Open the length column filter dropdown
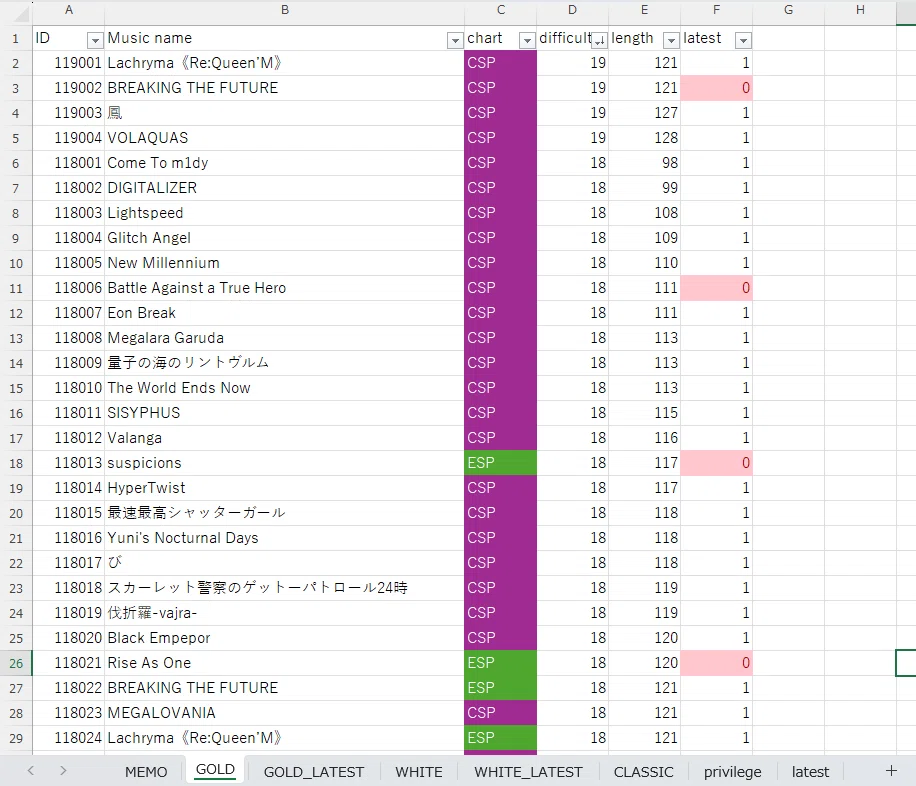The height and width of the screenshot is (786, 916). (671, 40)
